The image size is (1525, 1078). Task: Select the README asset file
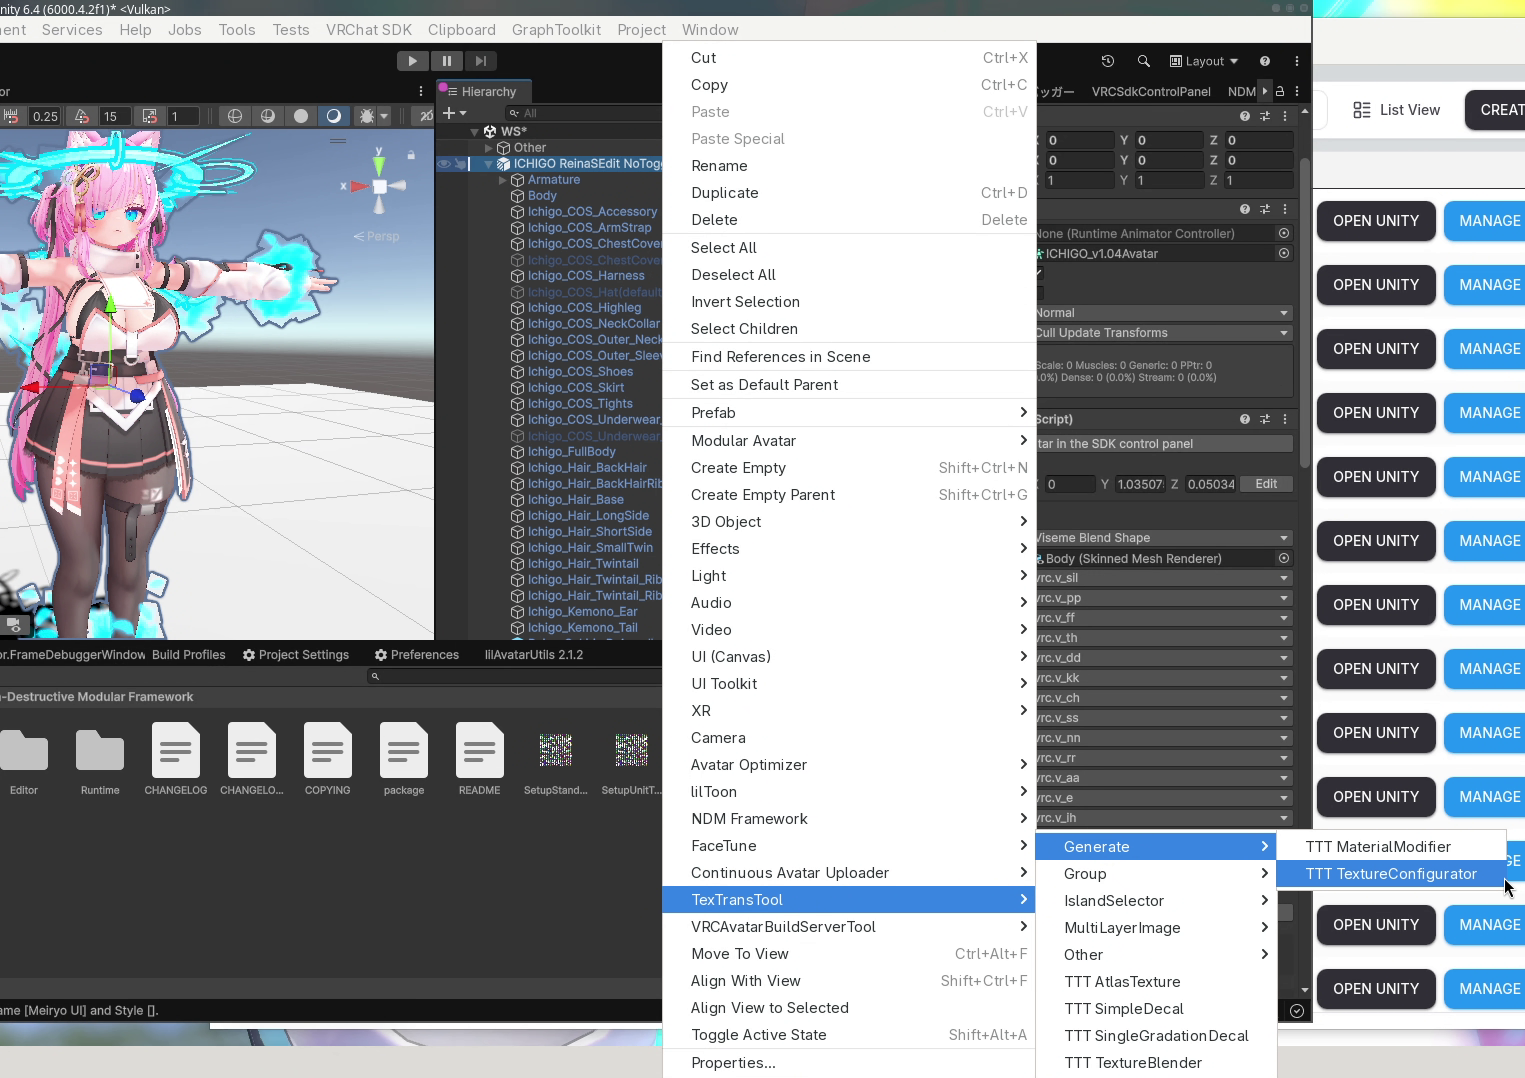tap(480, 760)
